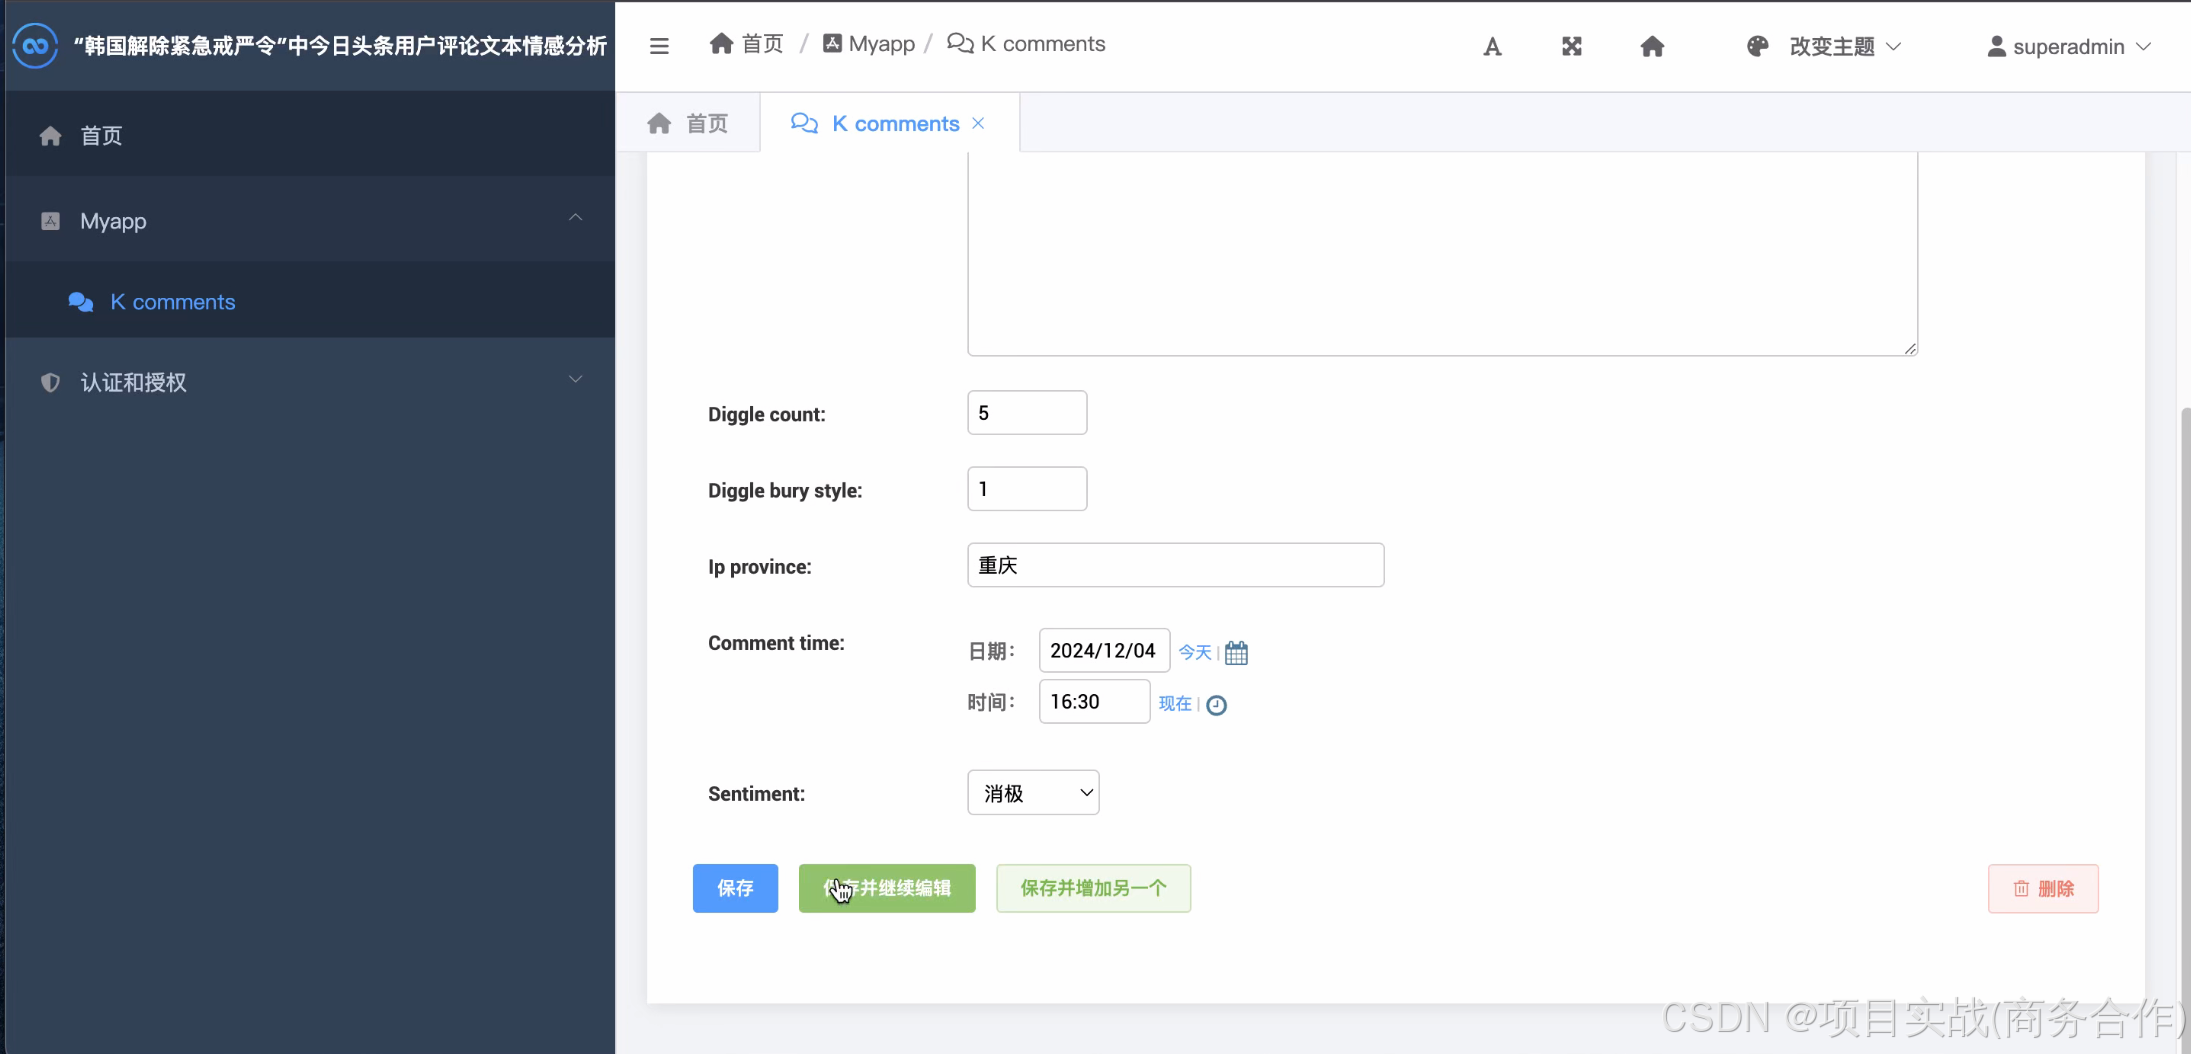Click the Ip province input field
This screenshot has height=1054, width=2191.
click(x=1175, y=565)
